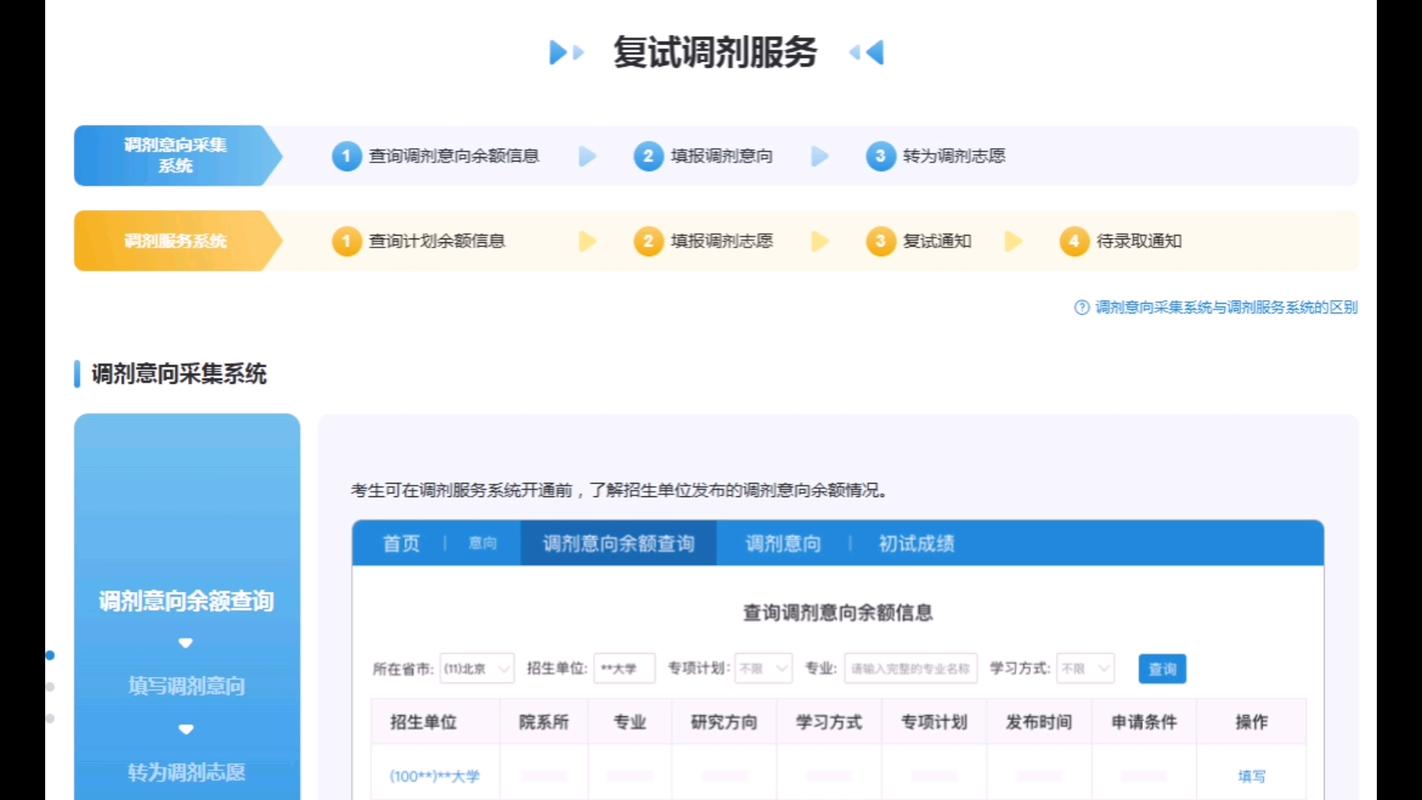Click the 待录取通知 step text
This screenshot has width=1422, height=800.
click(1139, 241)
